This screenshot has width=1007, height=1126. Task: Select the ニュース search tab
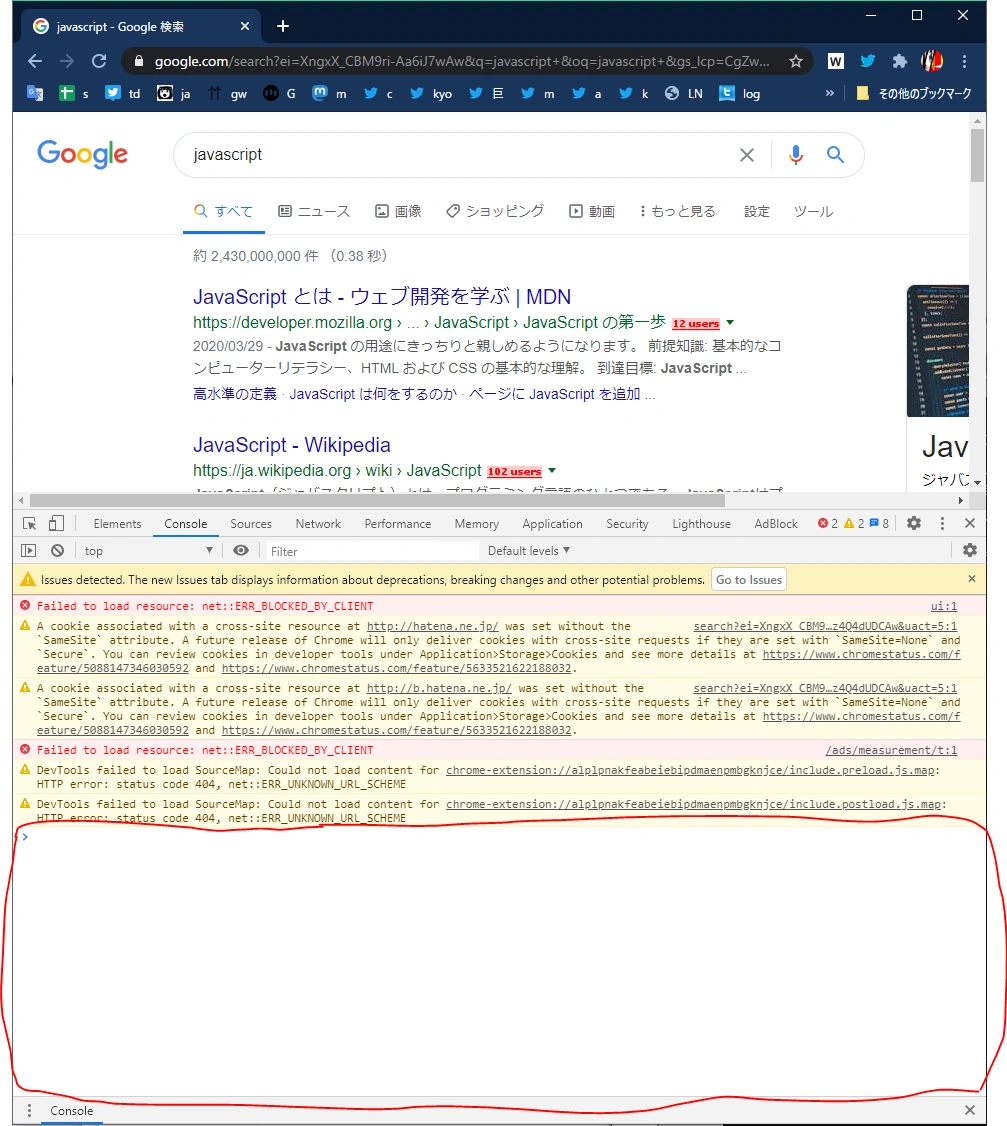click(x=315, y=211)
